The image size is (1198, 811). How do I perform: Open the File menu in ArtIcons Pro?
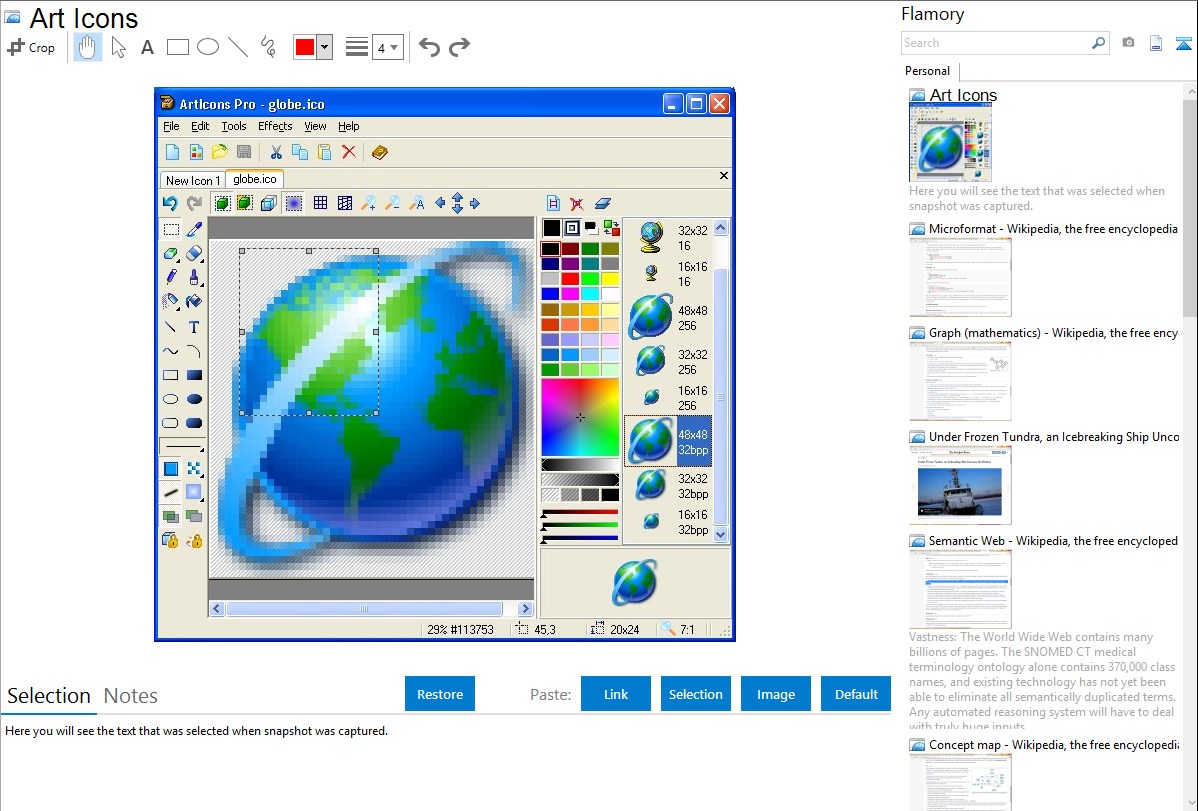click(x=171, y=126)
